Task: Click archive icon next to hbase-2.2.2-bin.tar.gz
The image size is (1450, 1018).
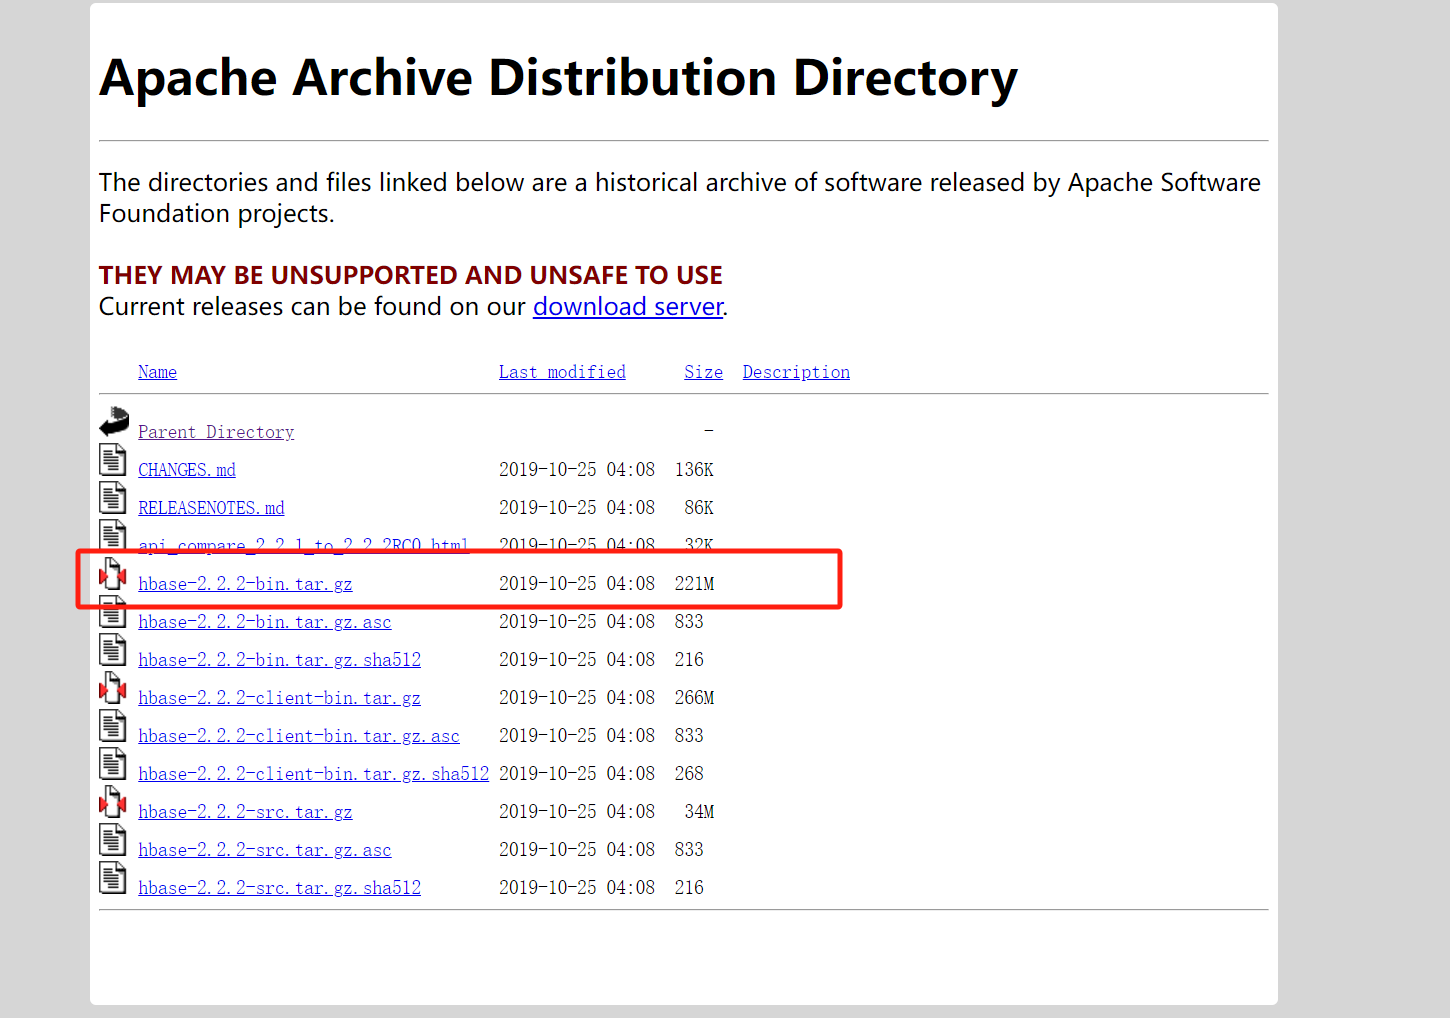Action: [x=113, y=573]
